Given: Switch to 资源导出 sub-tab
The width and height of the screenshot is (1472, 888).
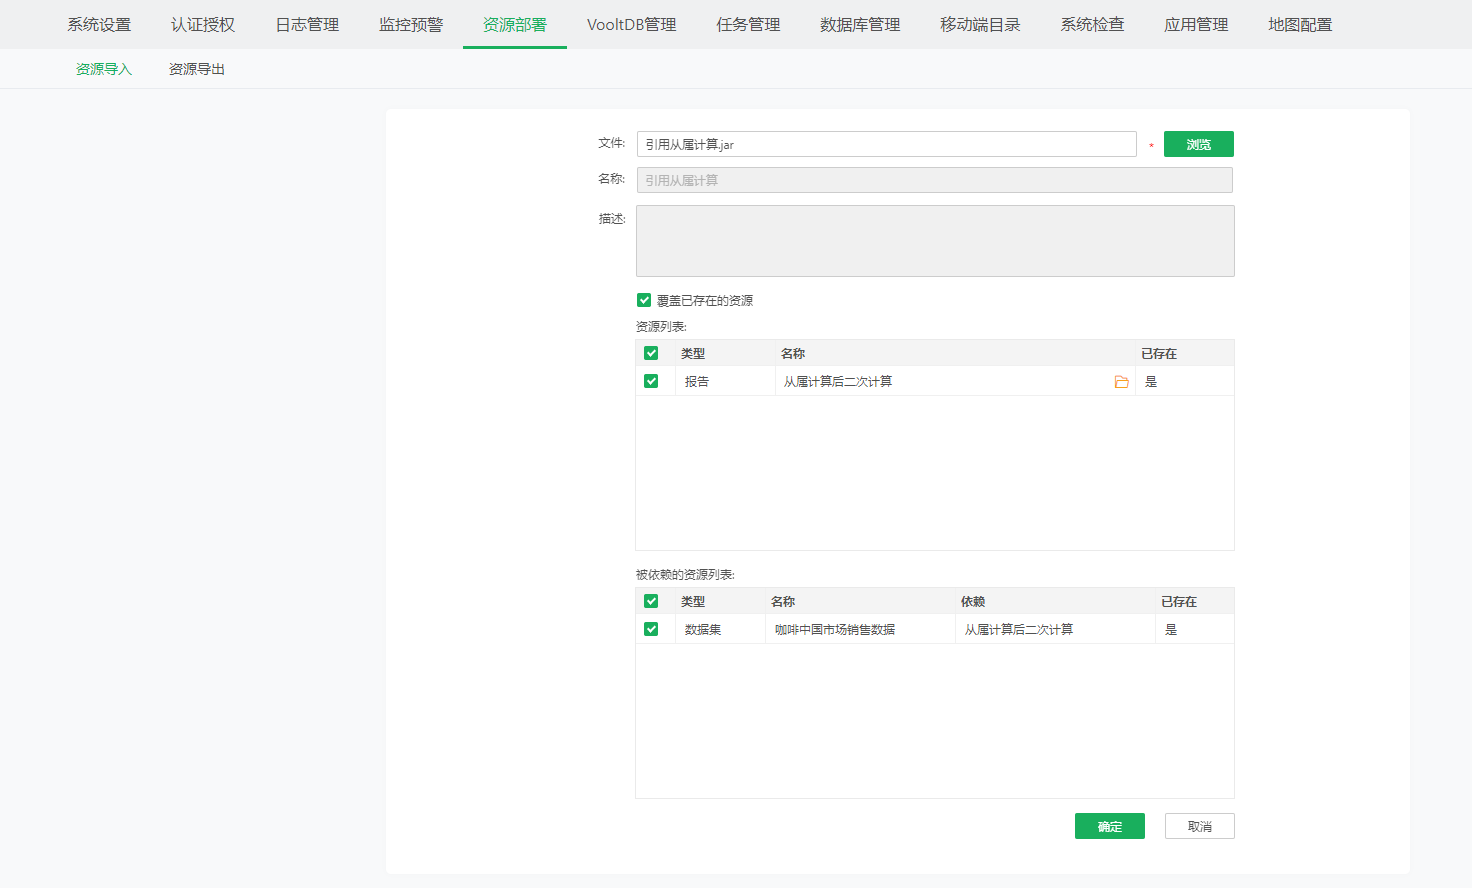Looking at the screenshot, I should click(x=197, y=69).
